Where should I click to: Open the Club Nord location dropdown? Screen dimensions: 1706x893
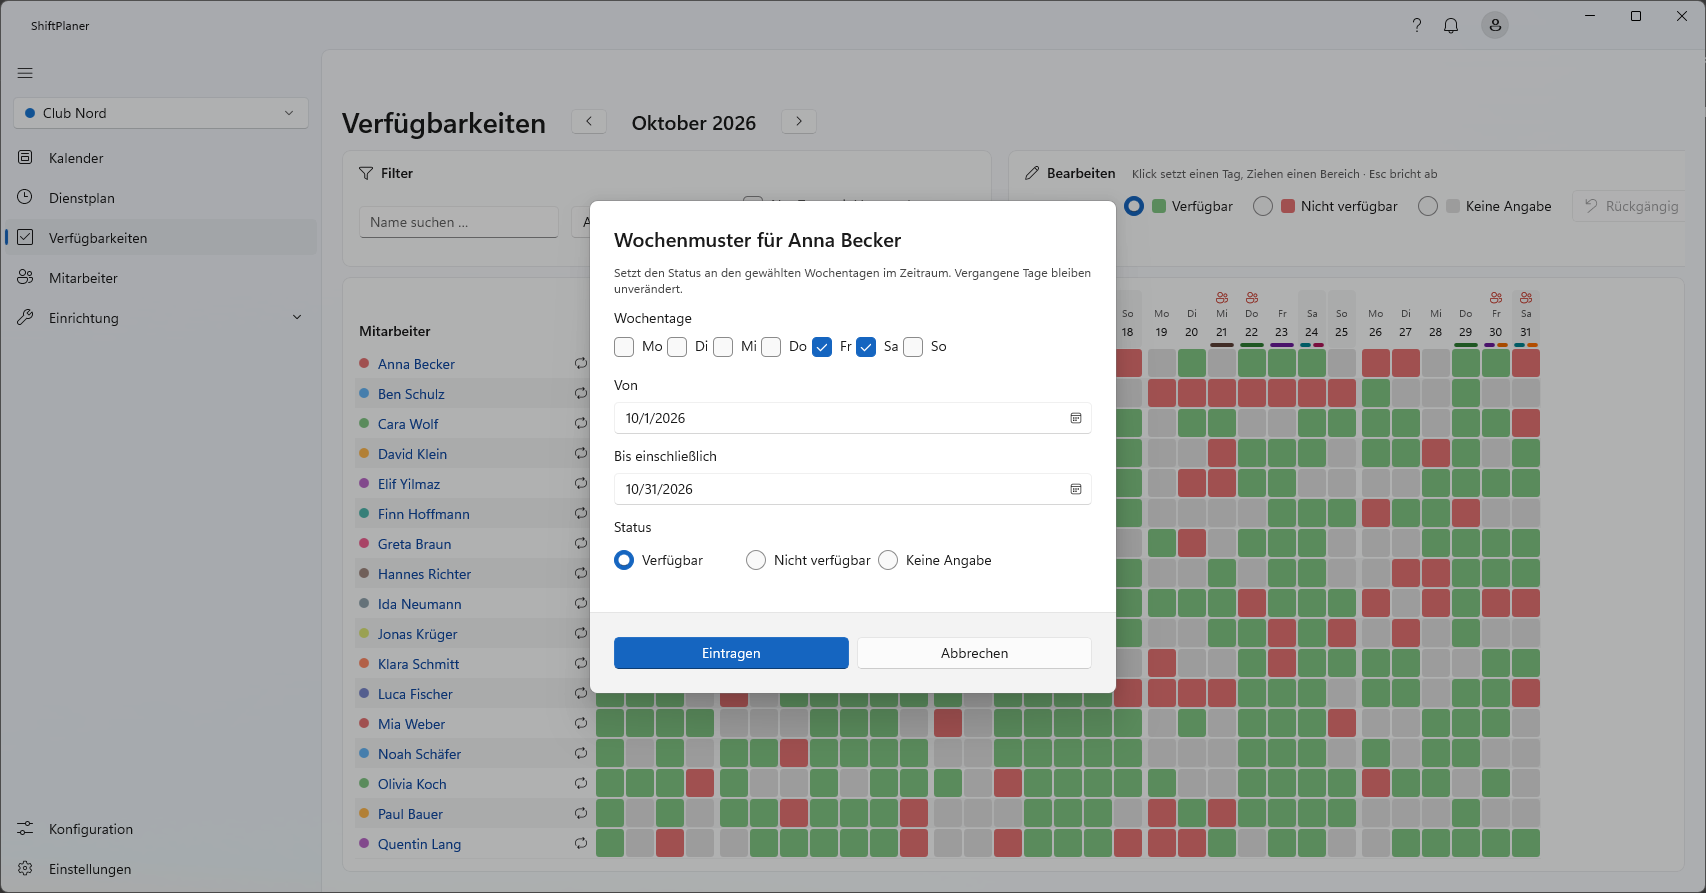(161, 113)
